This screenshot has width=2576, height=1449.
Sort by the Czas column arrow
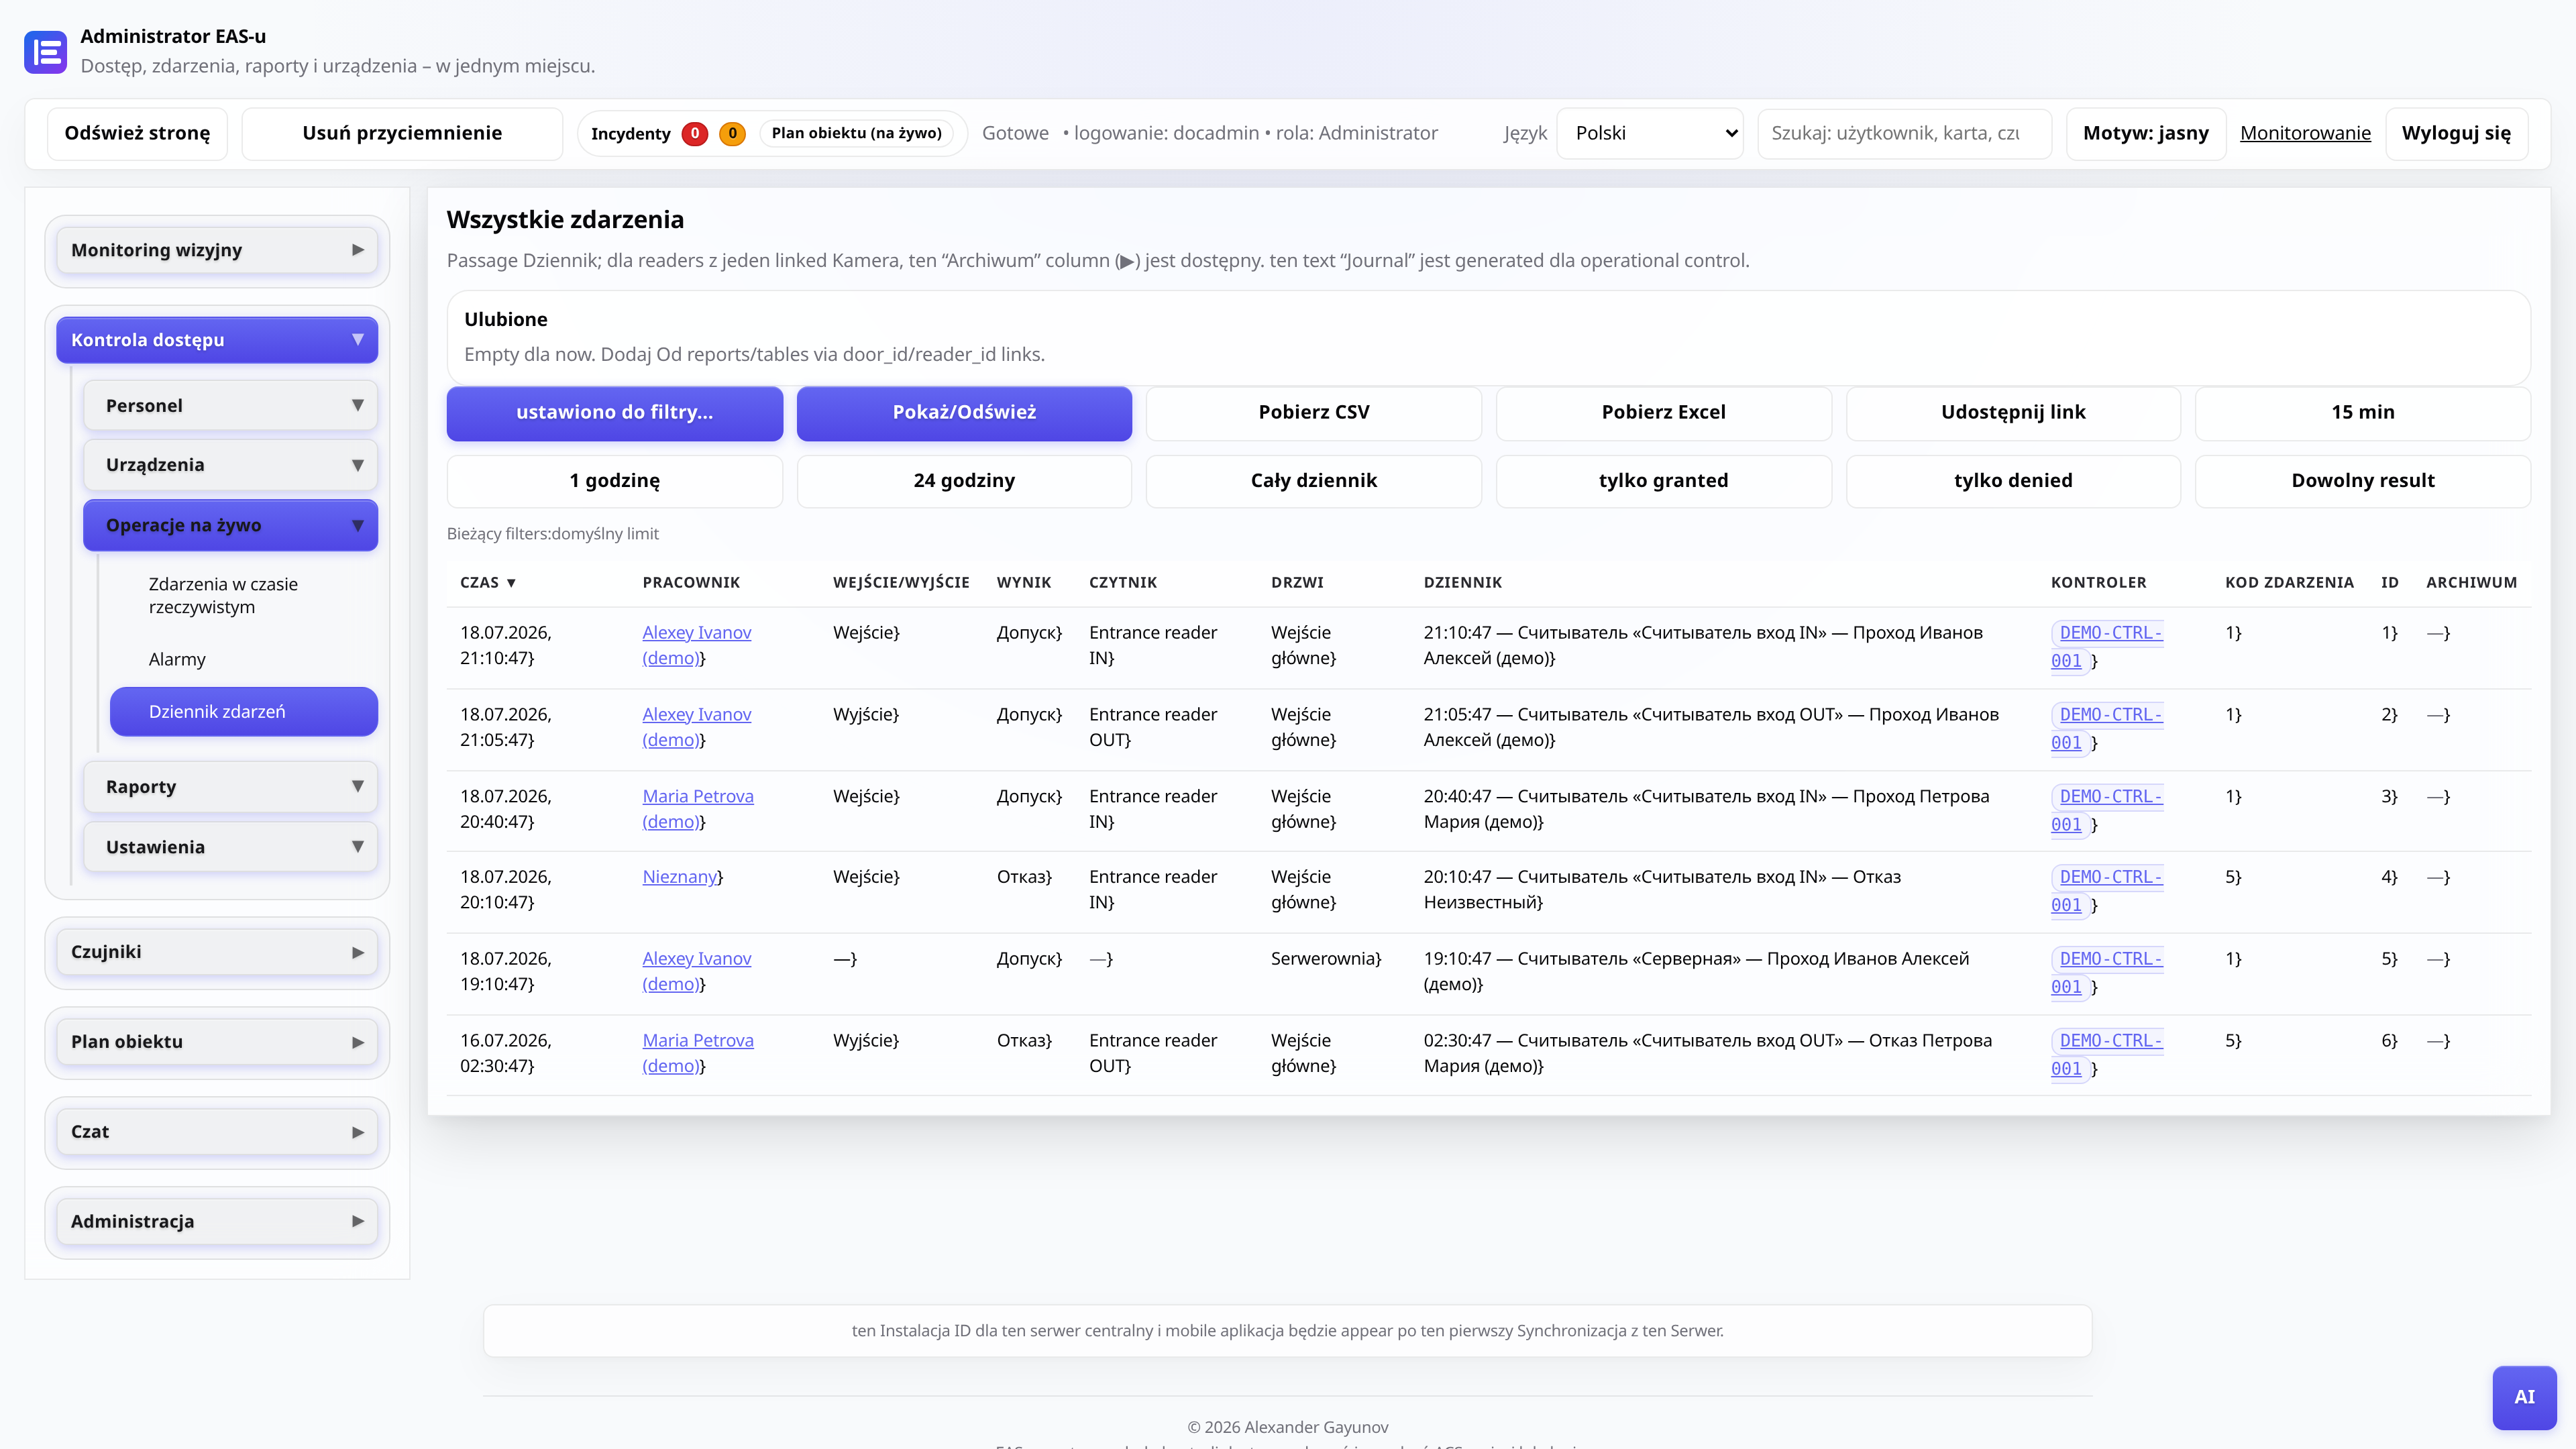coord(511,582)
